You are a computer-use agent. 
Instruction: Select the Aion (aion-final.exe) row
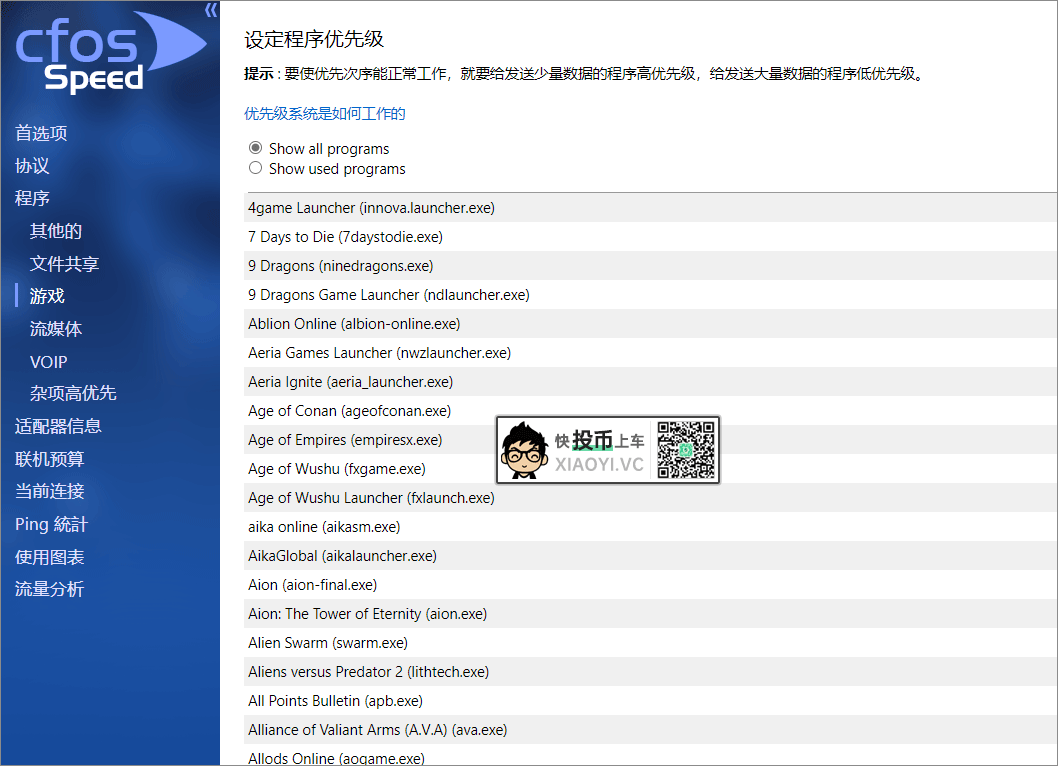coord(650,585)
